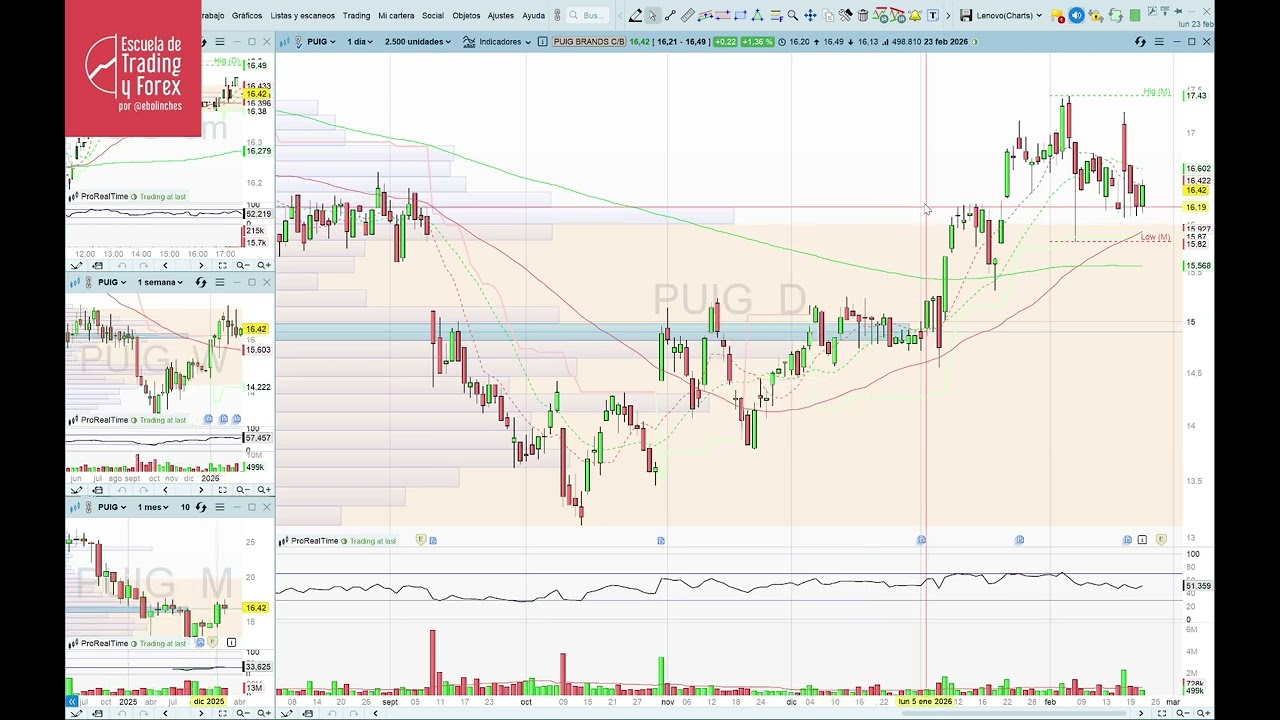Open PUIG dropdown in weekly chart panel
This screenshot has width=1280, height=720.
click(x=112, y=282)
